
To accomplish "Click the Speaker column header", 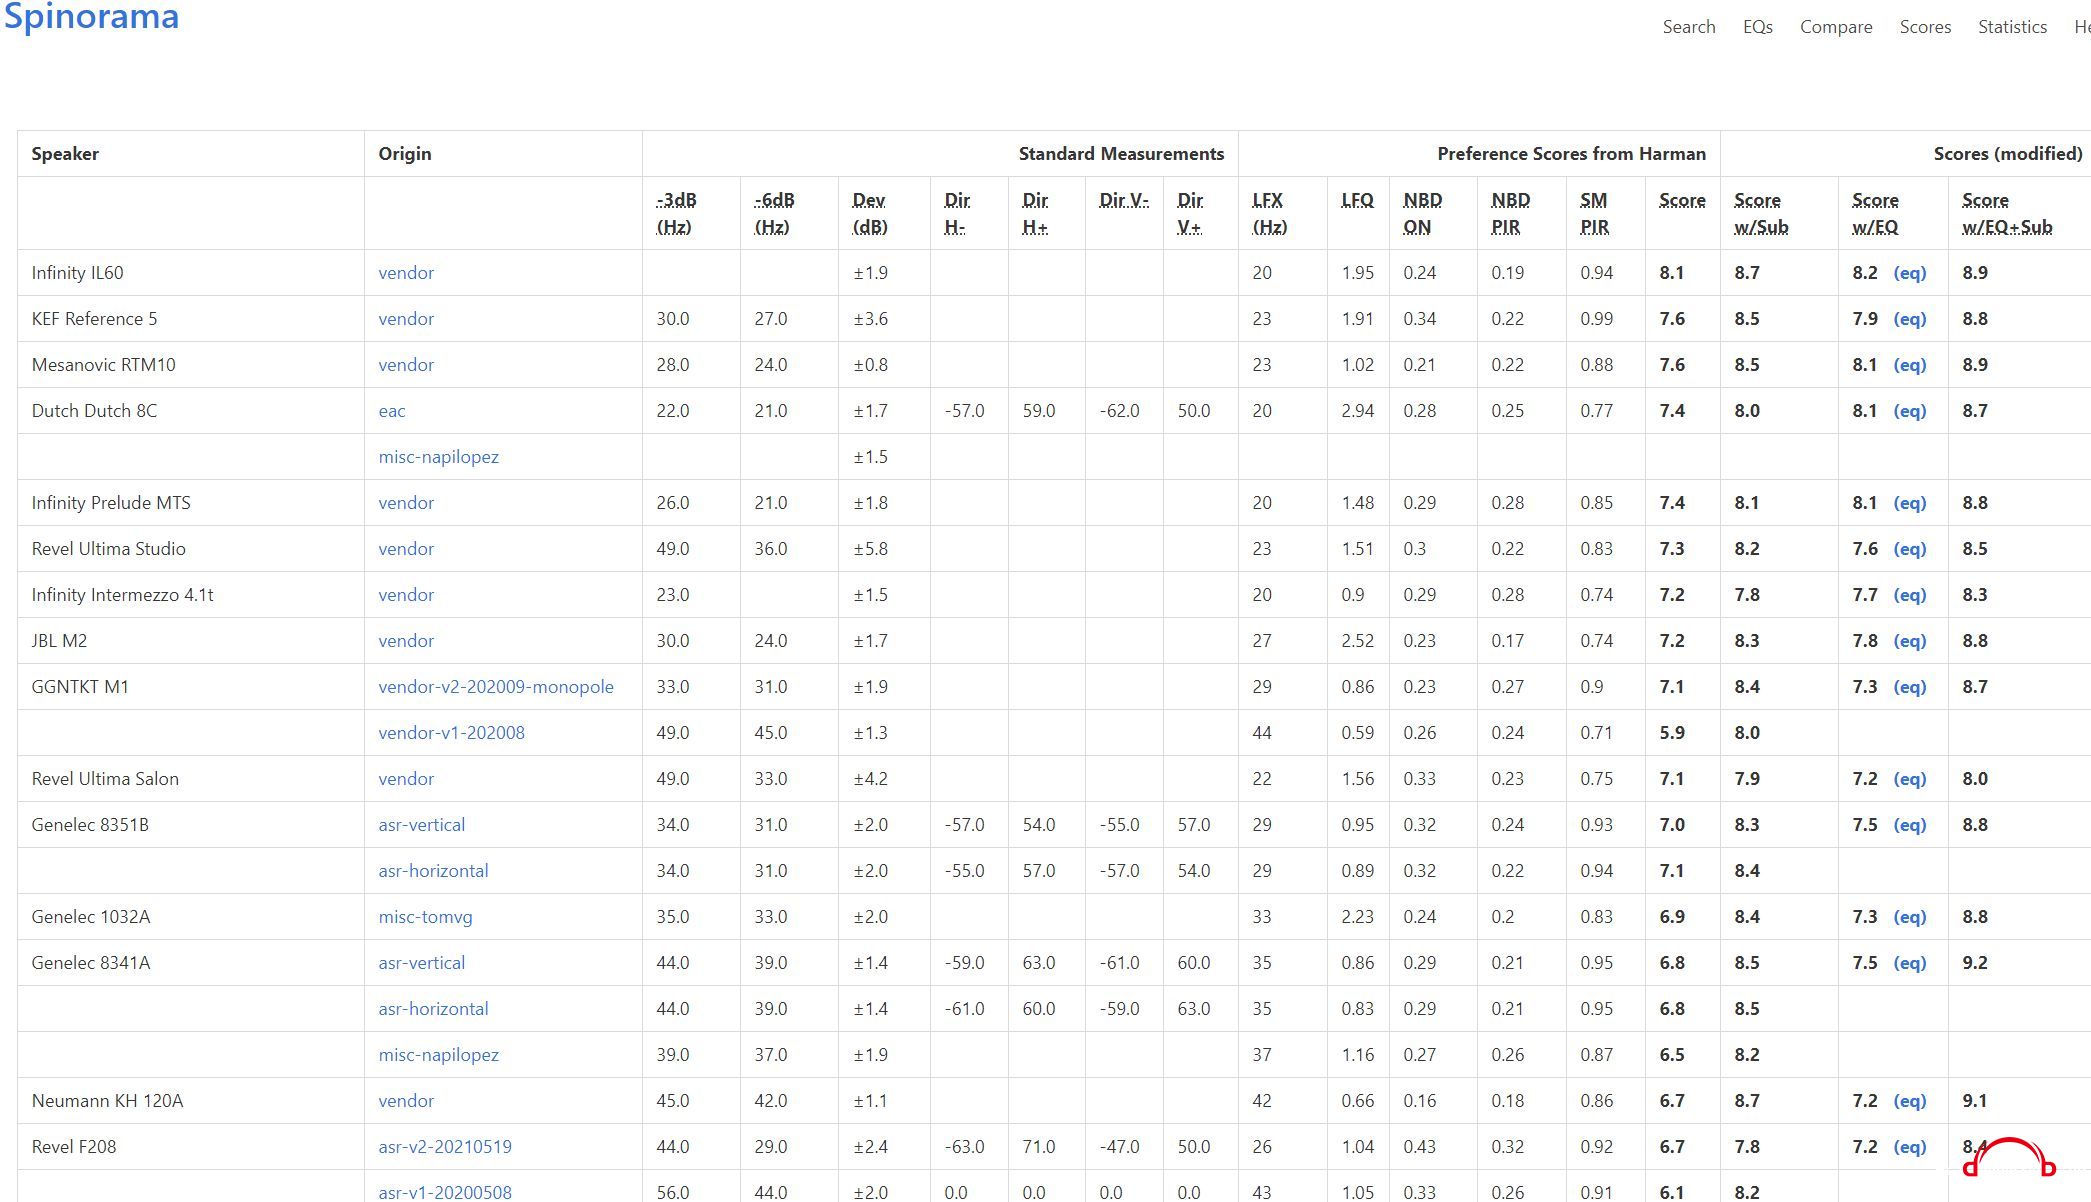I will pyautogui.click(x=65, y=154).
